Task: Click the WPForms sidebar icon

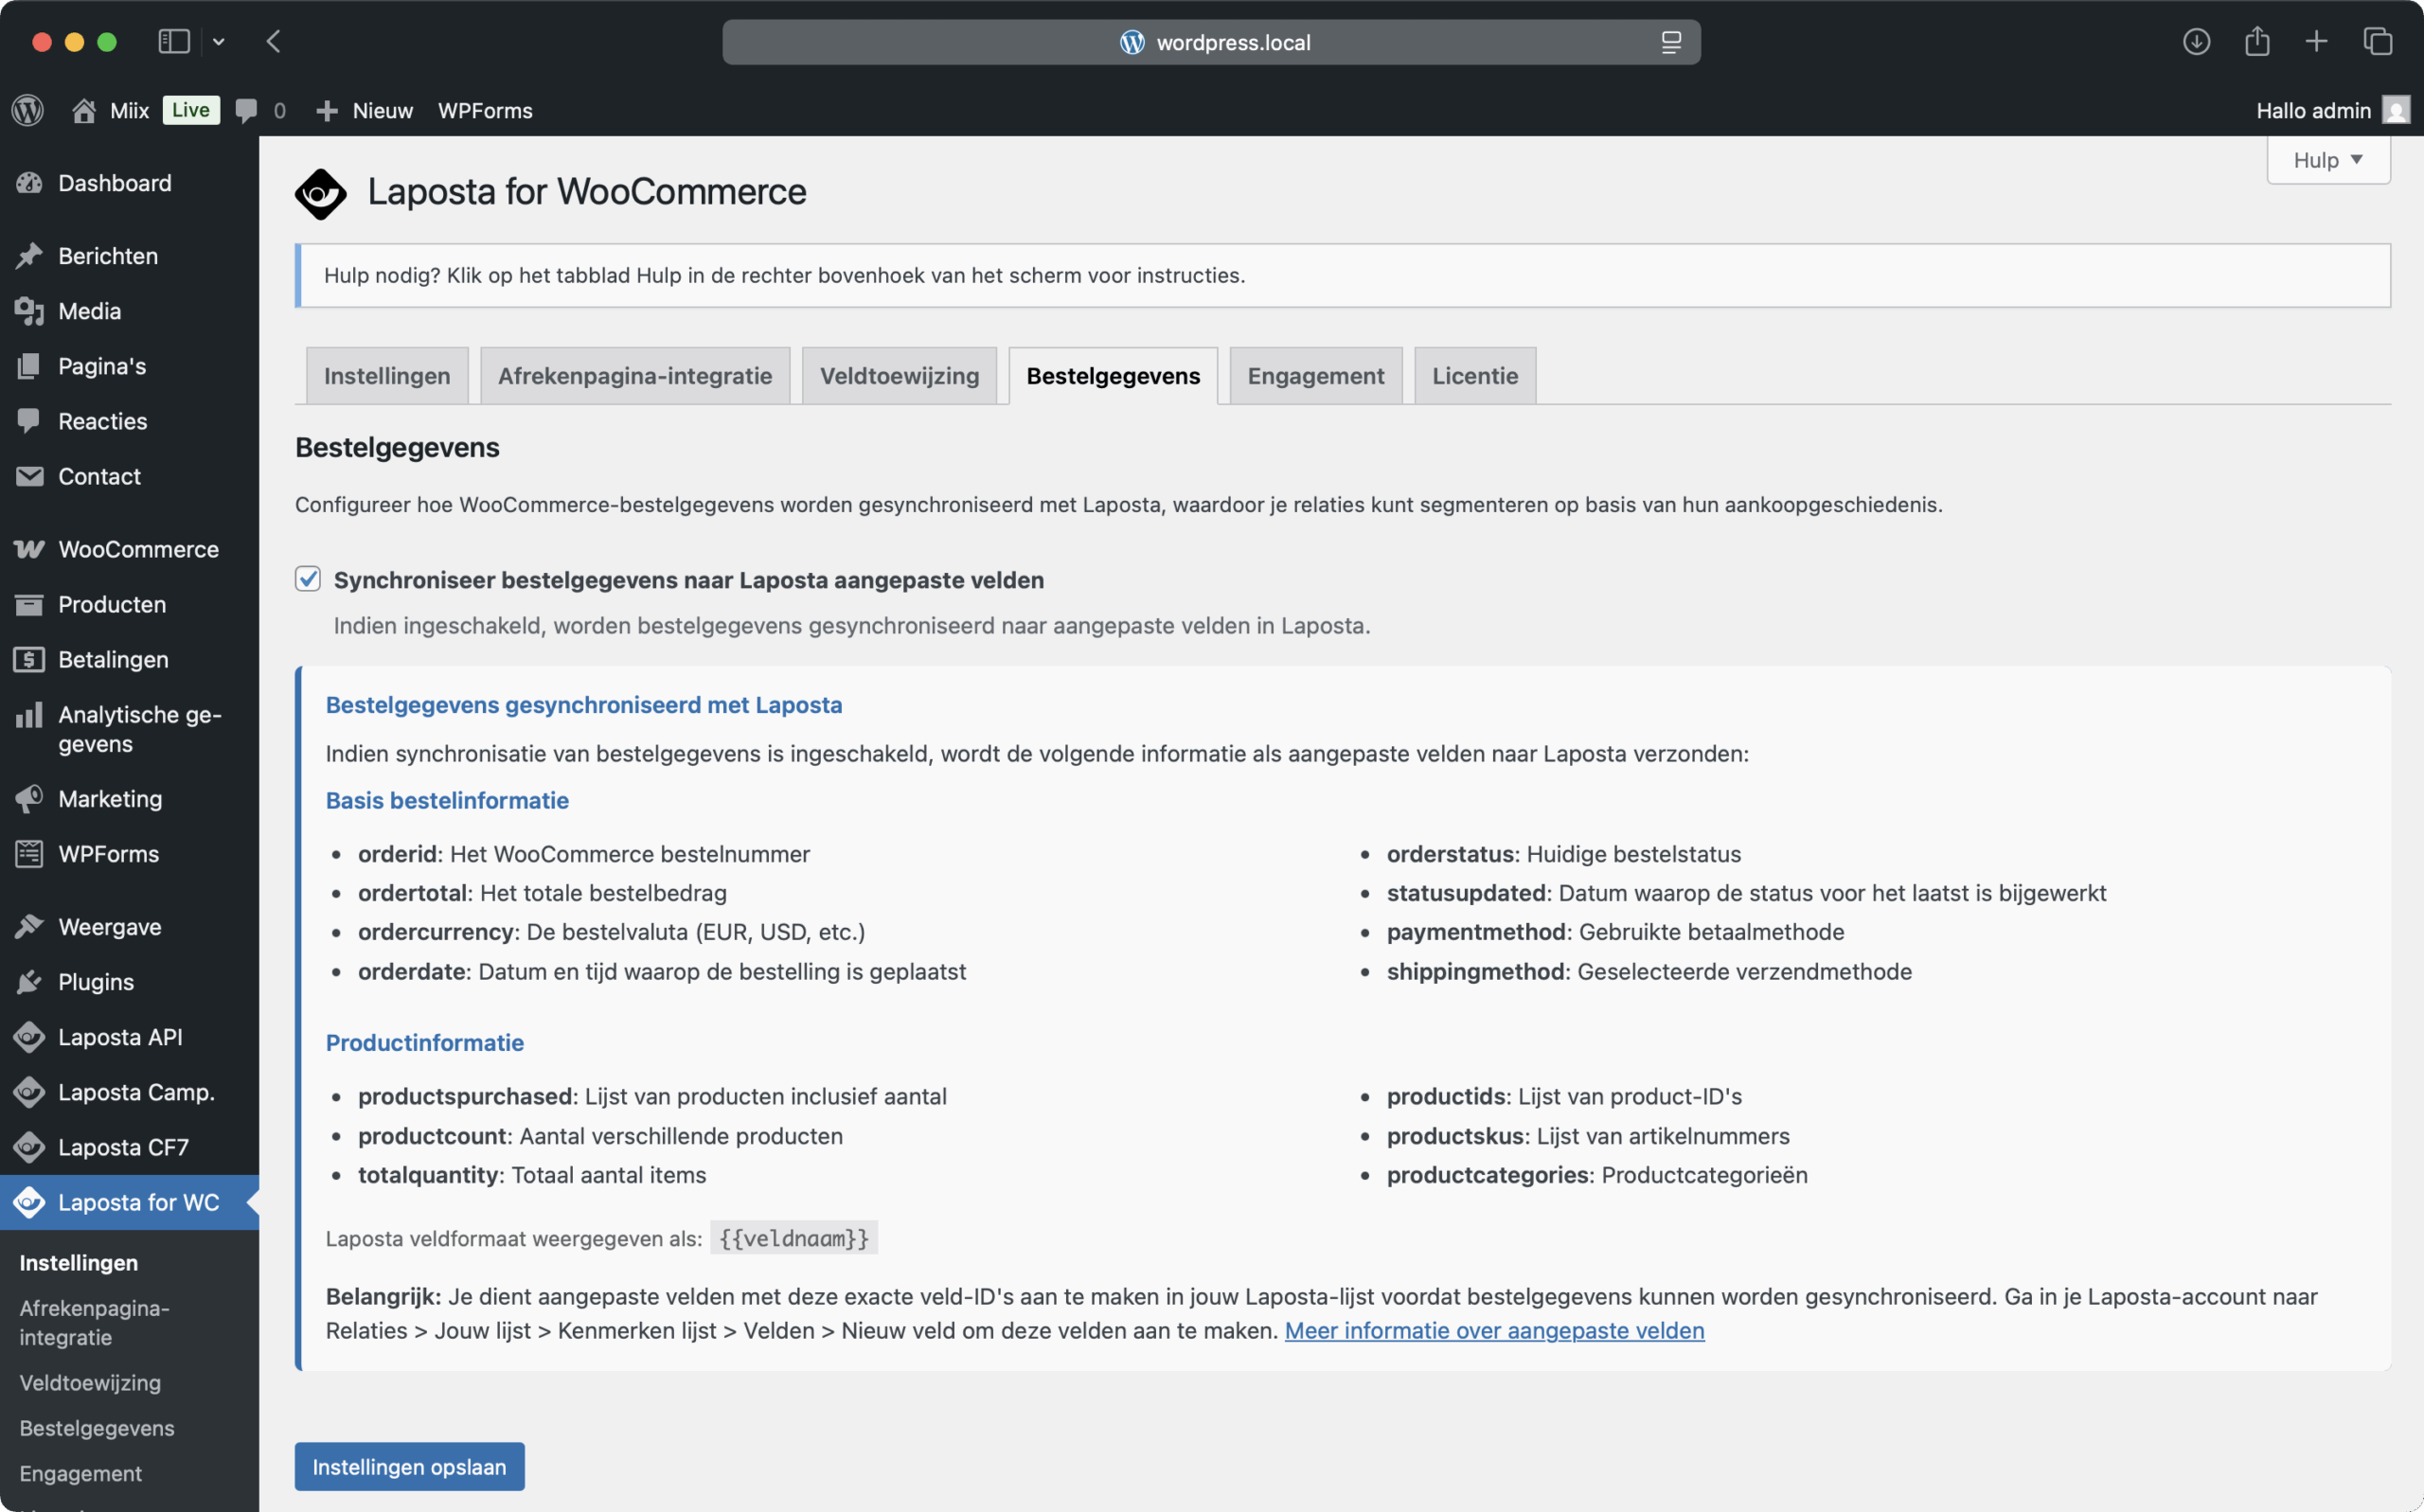Action: pyautogui.click(x=29, y=854)
